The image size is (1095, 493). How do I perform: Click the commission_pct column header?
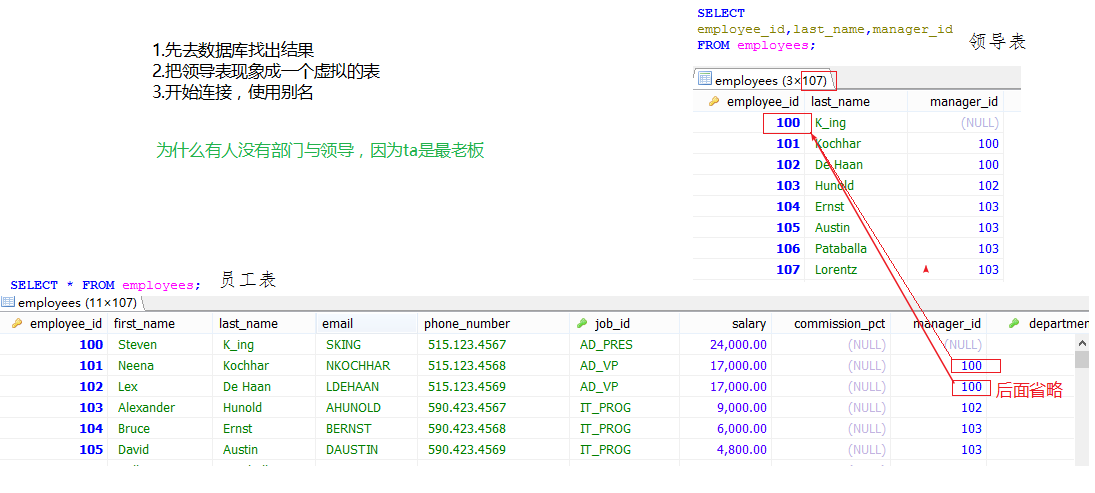(839, 324)
